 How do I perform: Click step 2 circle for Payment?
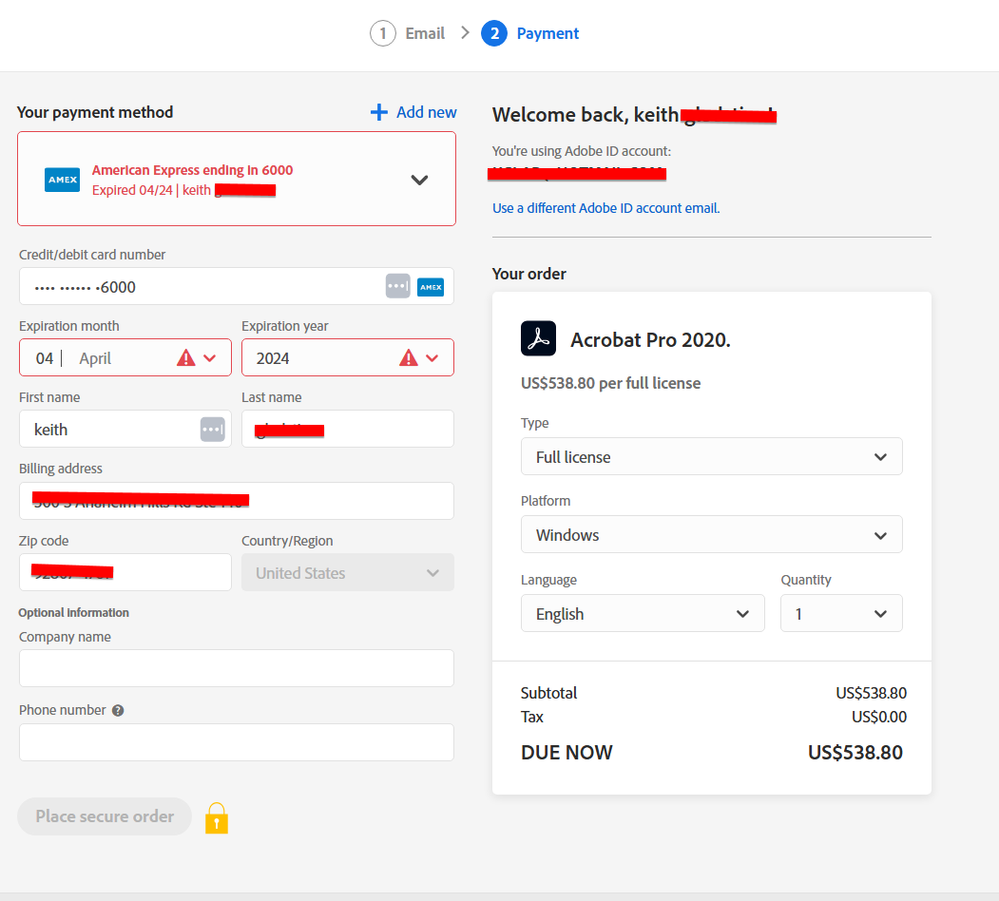[x=494, y=33]
